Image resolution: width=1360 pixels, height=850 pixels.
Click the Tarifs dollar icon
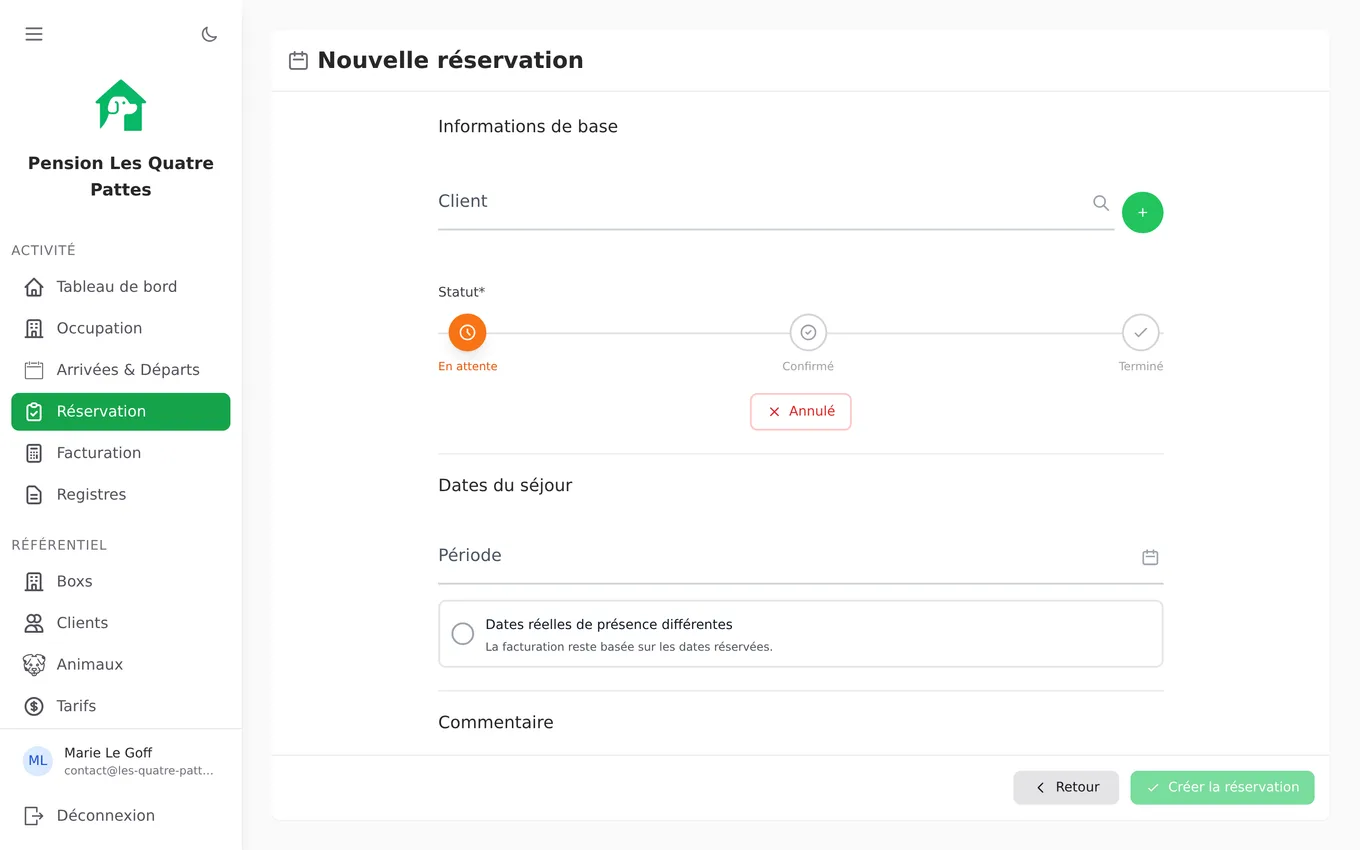34,706
